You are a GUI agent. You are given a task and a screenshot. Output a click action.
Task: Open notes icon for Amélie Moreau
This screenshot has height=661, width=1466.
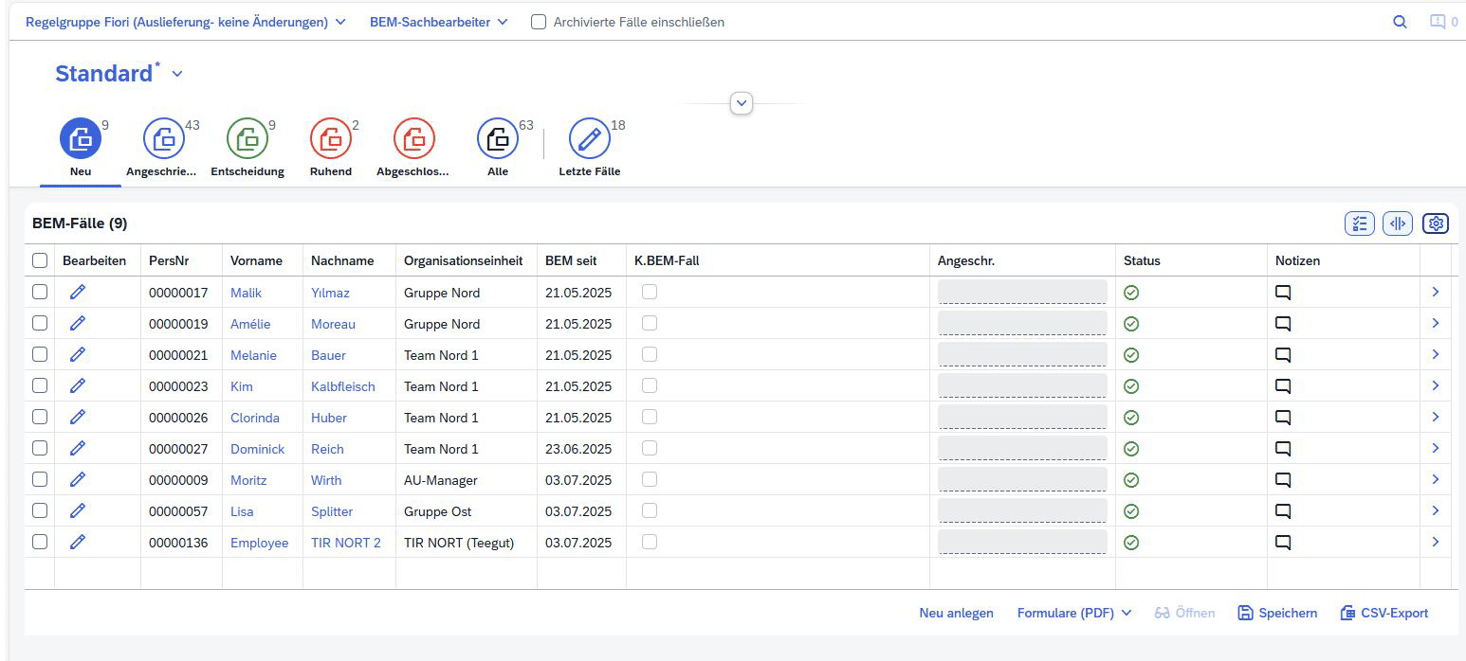tap(1283, 324)
